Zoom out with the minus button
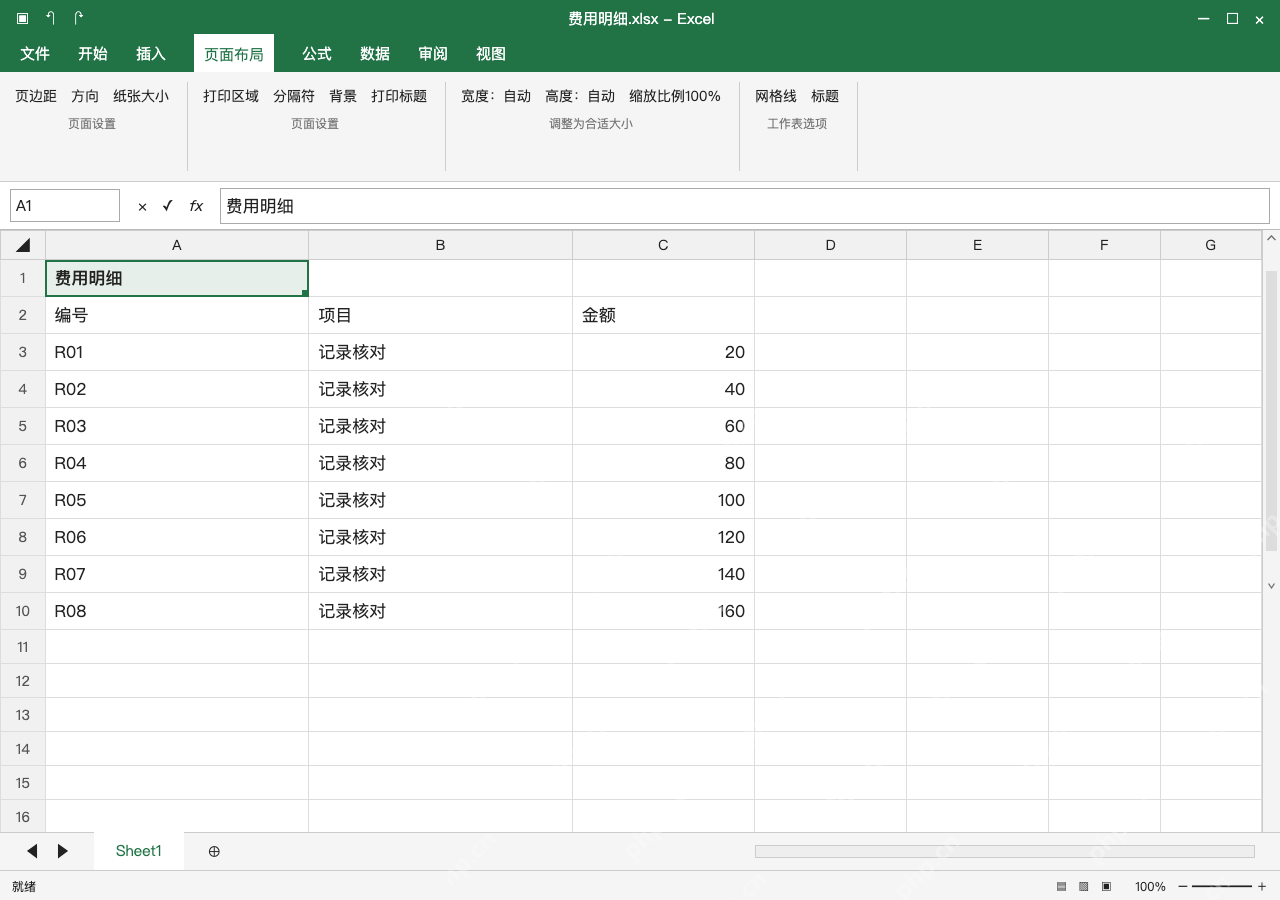 1183,887
